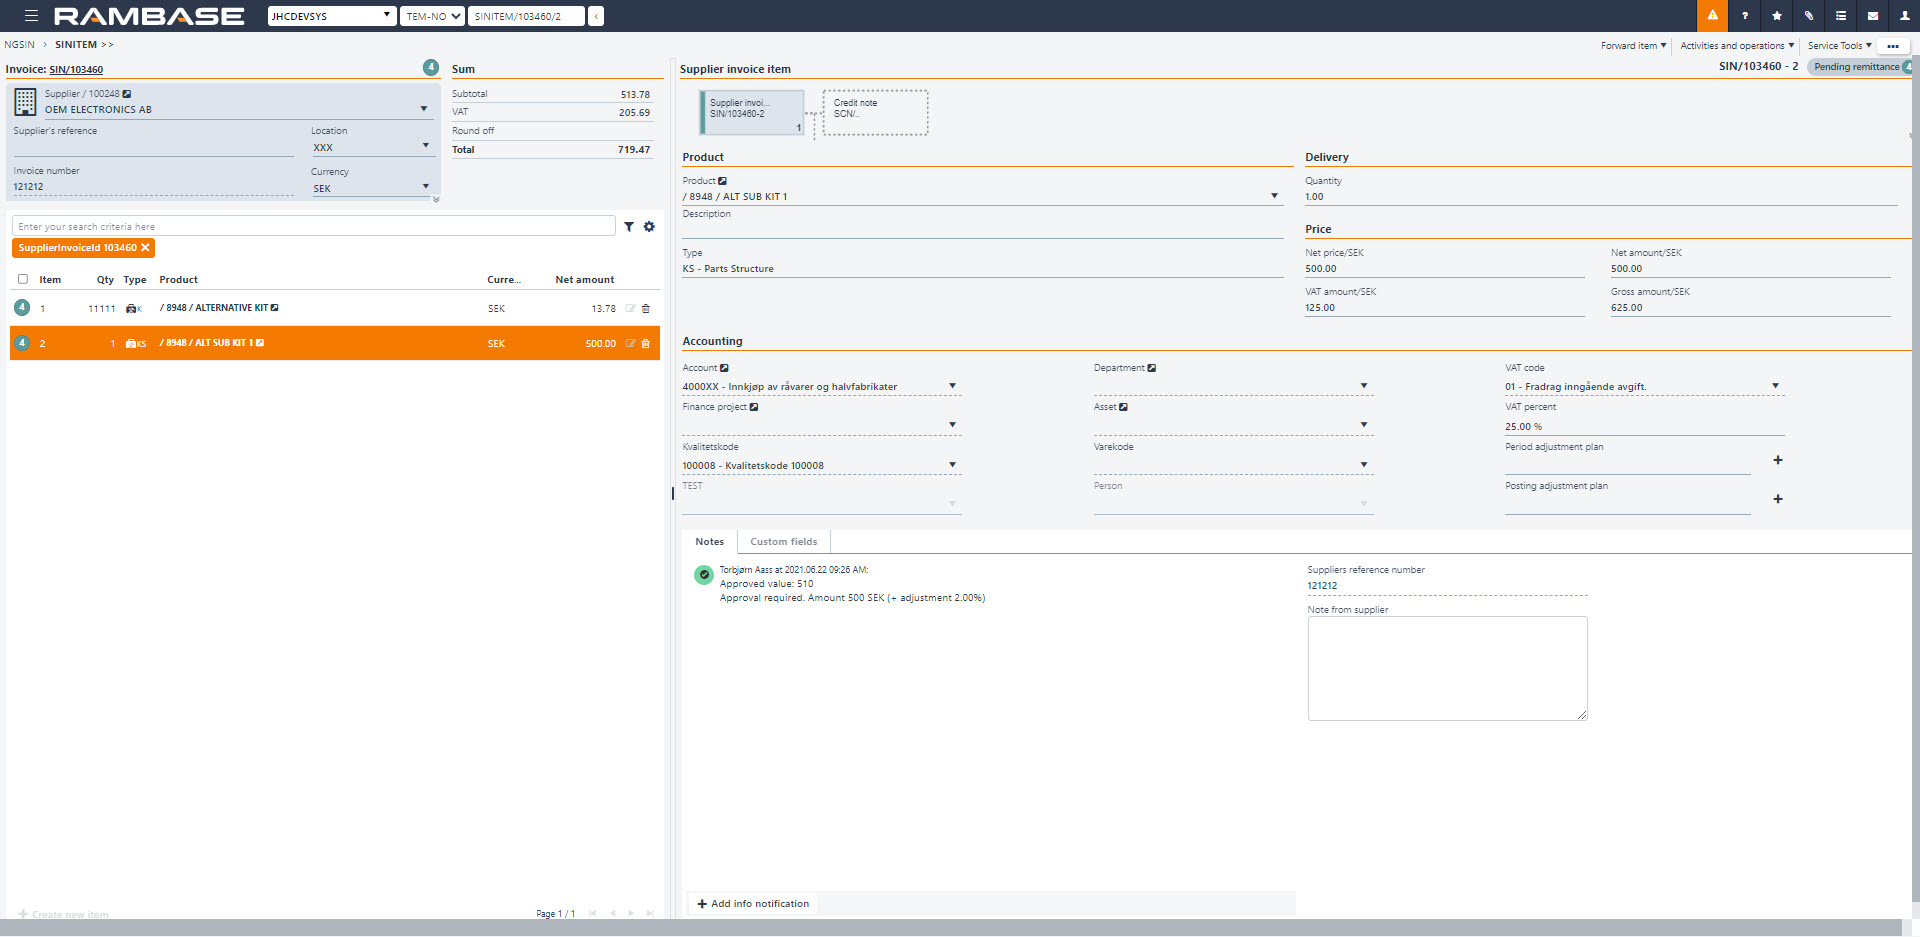Open Supplier 100248 link icon
The height and width of the screenshot is (937, 1920).
[126, 94]
